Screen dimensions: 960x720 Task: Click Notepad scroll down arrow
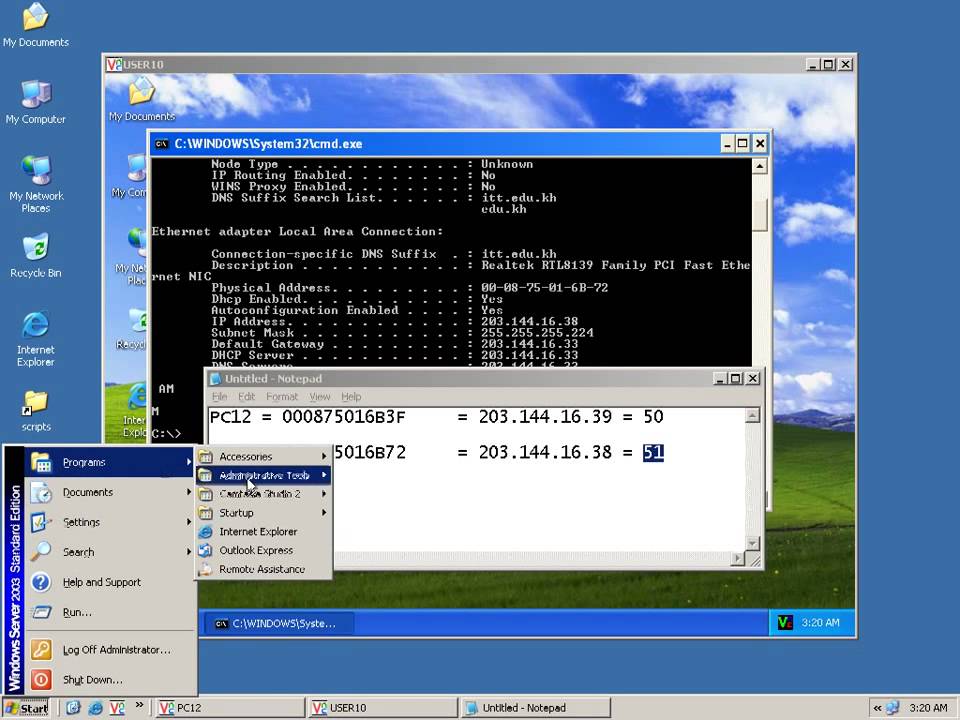pos(752,542)
